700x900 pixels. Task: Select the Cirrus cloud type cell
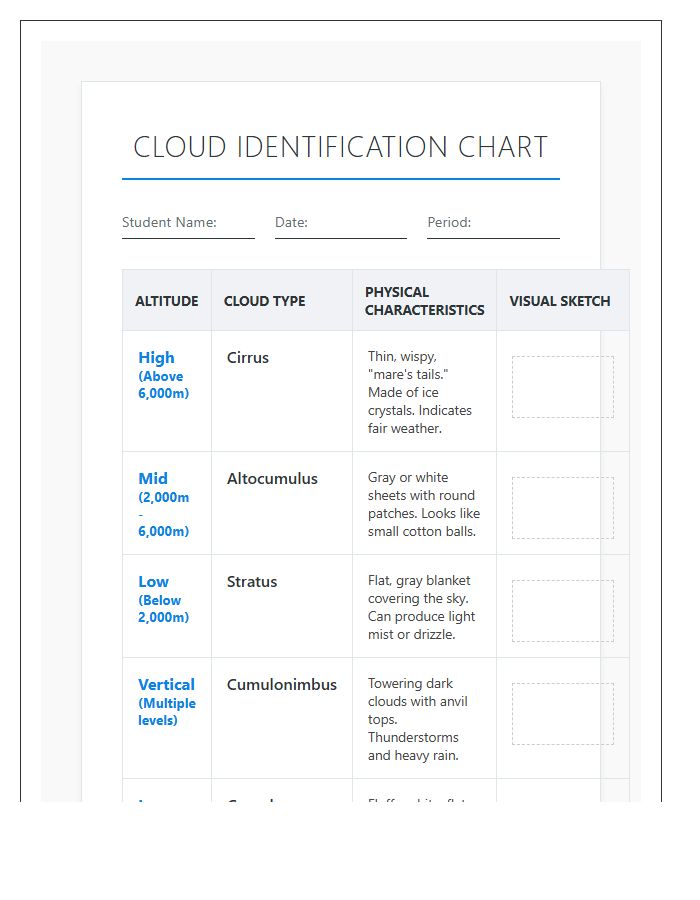282,391
